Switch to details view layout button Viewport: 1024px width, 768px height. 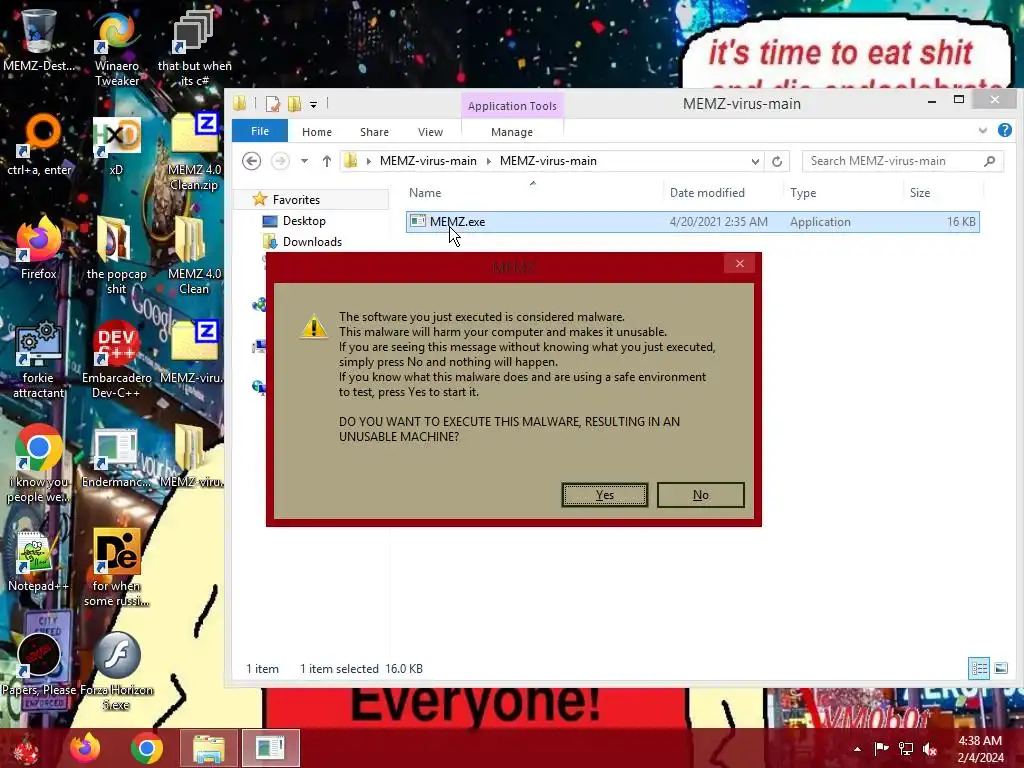coord(979,668)
